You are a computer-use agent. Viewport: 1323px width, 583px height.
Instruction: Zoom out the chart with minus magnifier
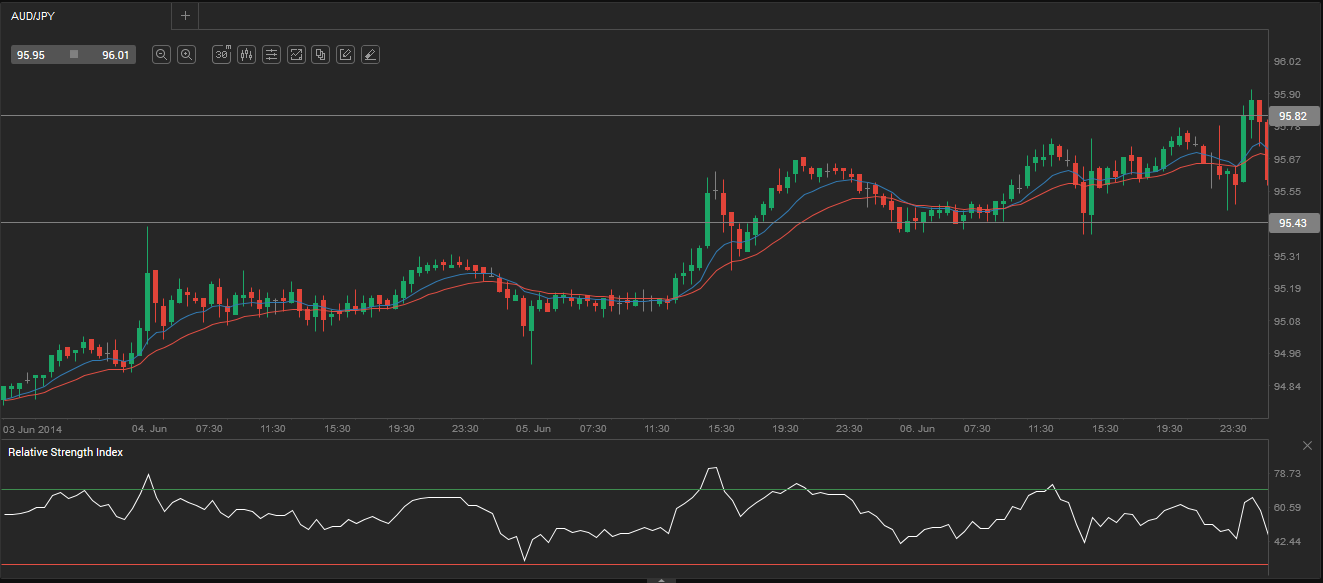click(x=161, y=55)
